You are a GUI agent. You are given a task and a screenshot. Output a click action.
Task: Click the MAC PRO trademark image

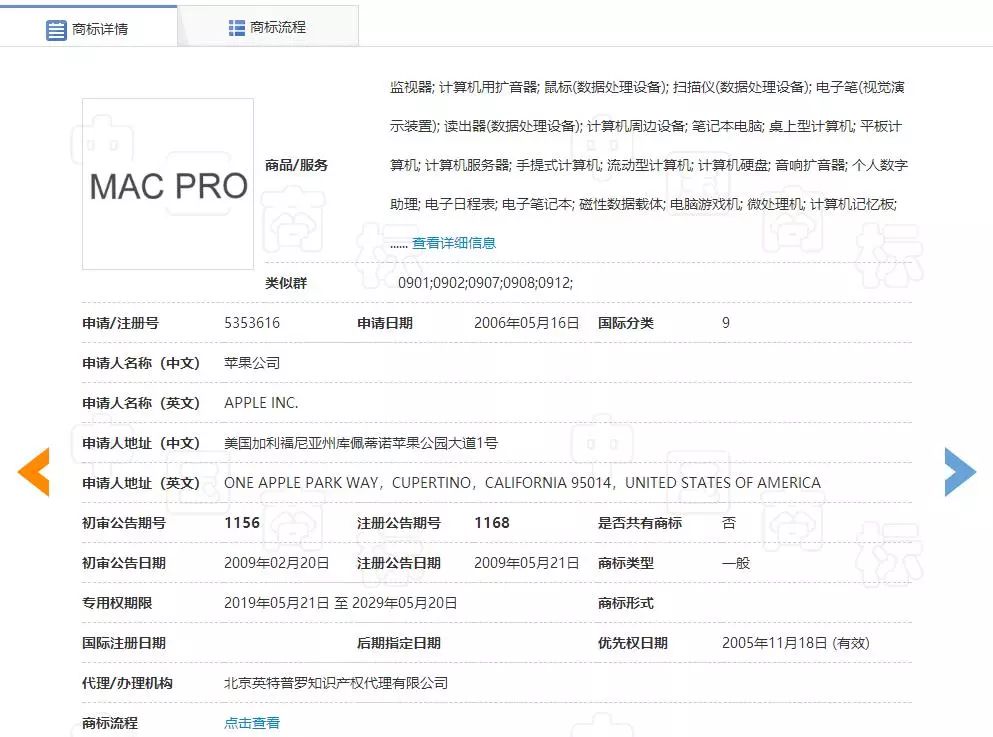click(168, 184)
